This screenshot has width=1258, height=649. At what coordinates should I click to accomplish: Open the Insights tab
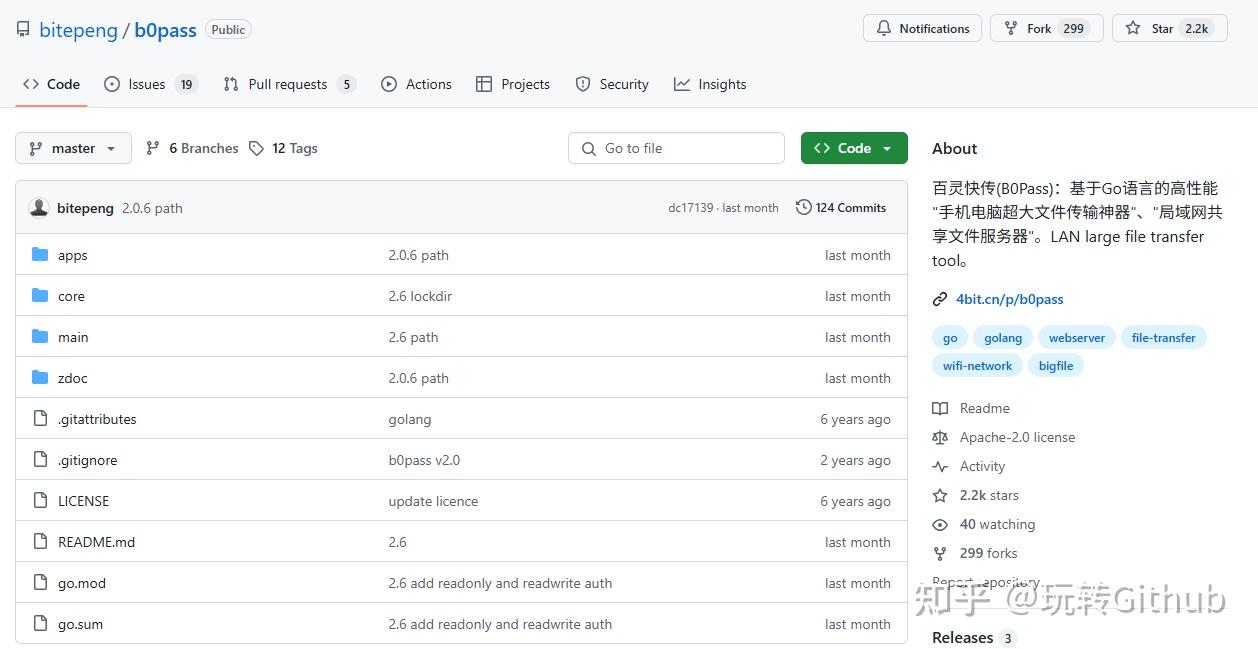tap(710, 84)
